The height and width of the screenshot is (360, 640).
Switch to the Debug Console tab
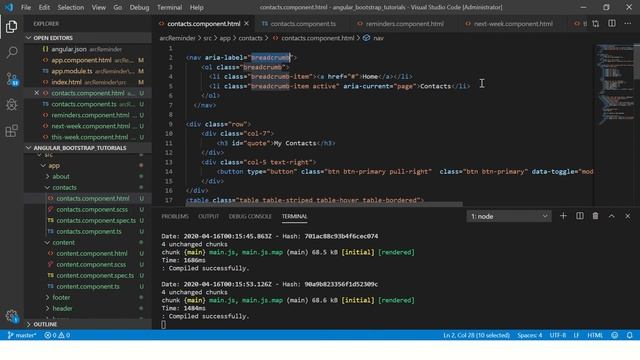click(x=250, y=216)
